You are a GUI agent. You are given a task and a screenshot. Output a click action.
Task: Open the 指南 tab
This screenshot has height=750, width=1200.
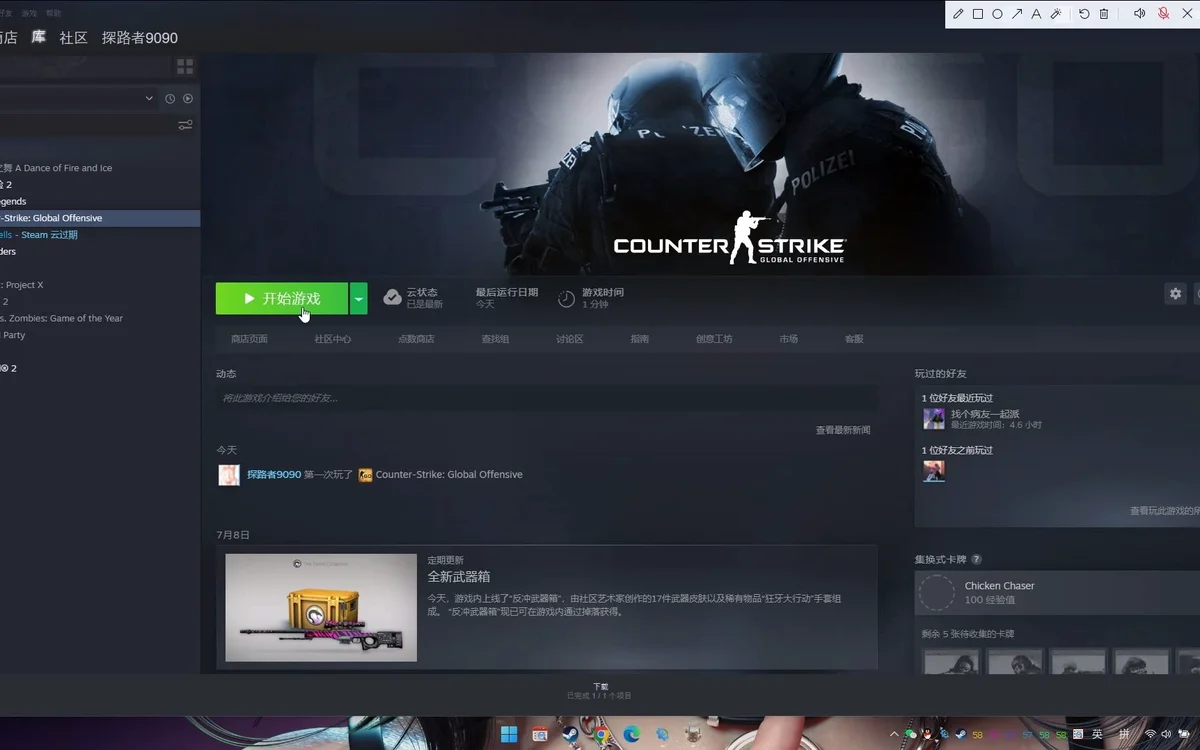click(x=640, y=339)
